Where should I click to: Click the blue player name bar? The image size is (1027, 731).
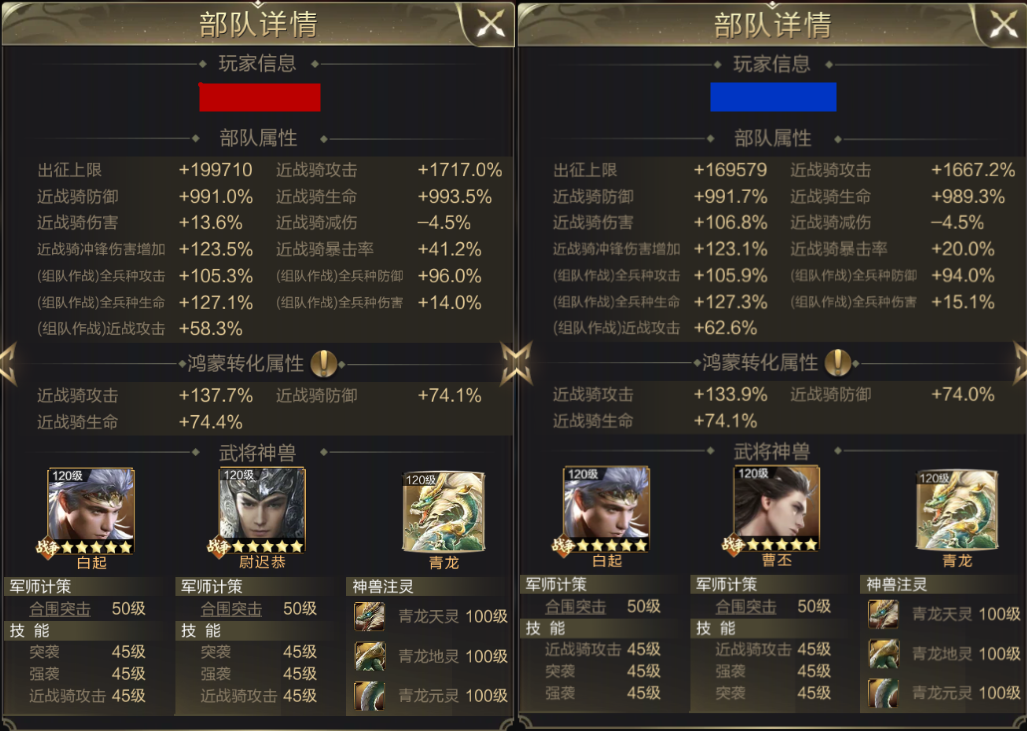pyautogui.click(x=774, y=97)
